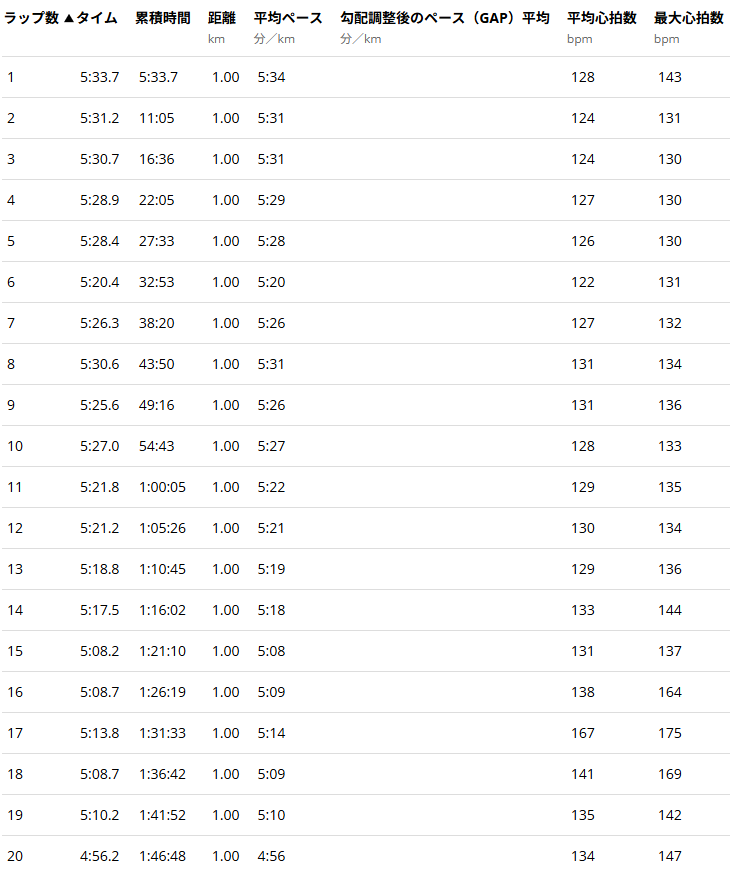The image size is (730, 874).
Task: Click the 平均ペース column header
Action: (x=288, y=19)
